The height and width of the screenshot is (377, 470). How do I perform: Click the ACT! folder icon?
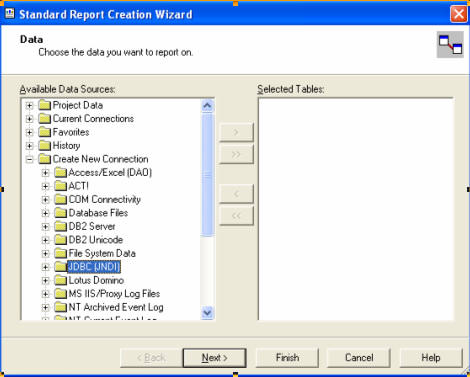coord(60,186)
